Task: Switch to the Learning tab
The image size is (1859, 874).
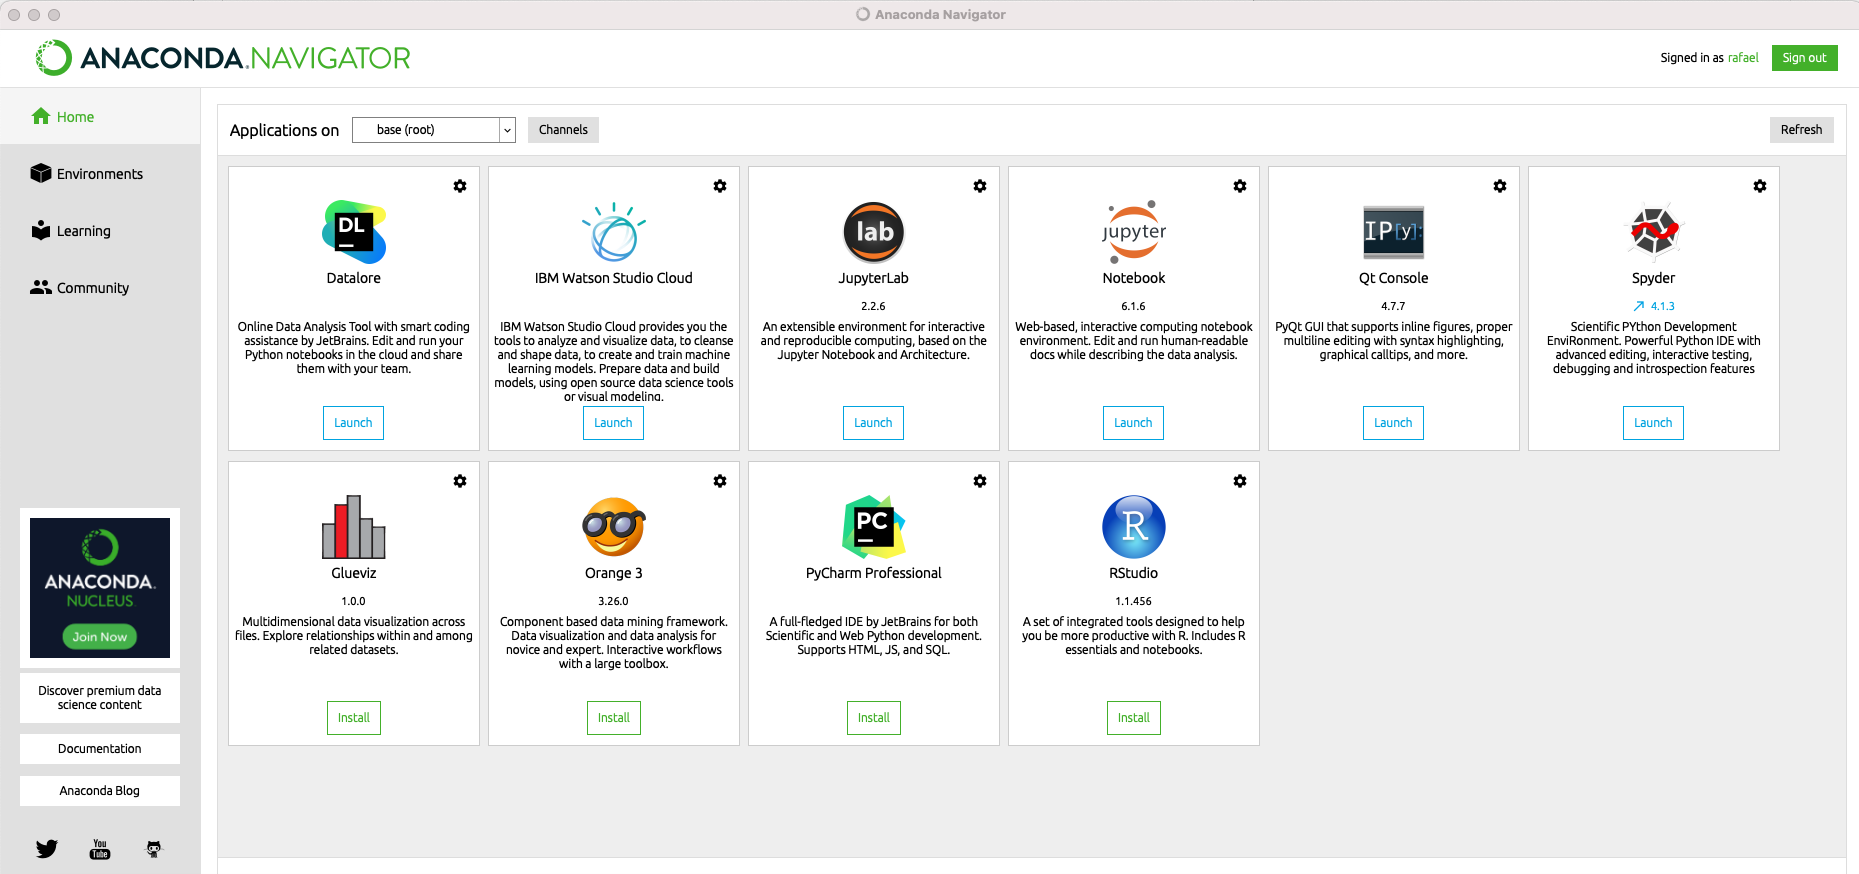Action: pos(100,230)
